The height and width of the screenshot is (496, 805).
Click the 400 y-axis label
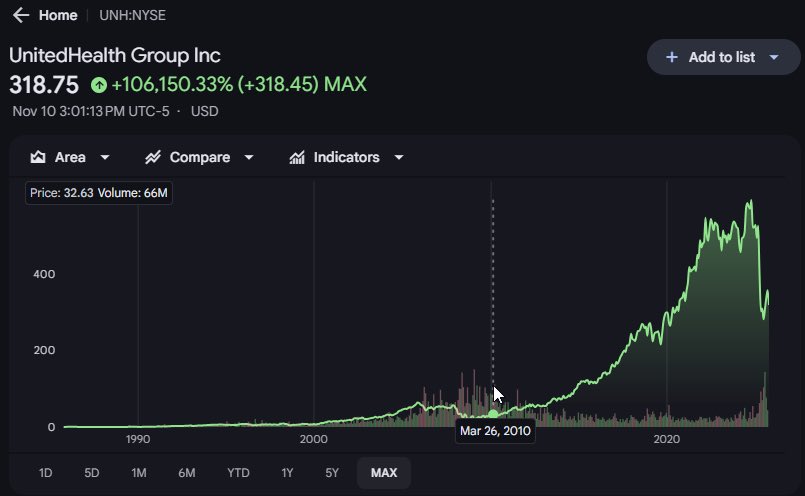(44, 274)
